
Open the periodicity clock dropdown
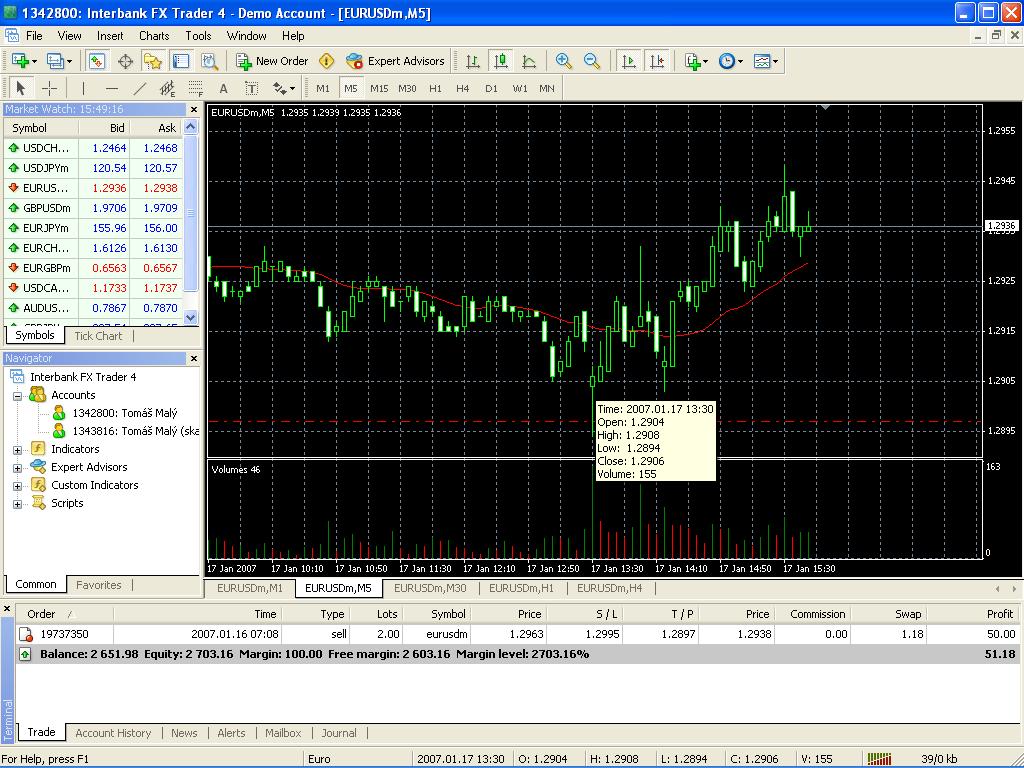[731, 61]
